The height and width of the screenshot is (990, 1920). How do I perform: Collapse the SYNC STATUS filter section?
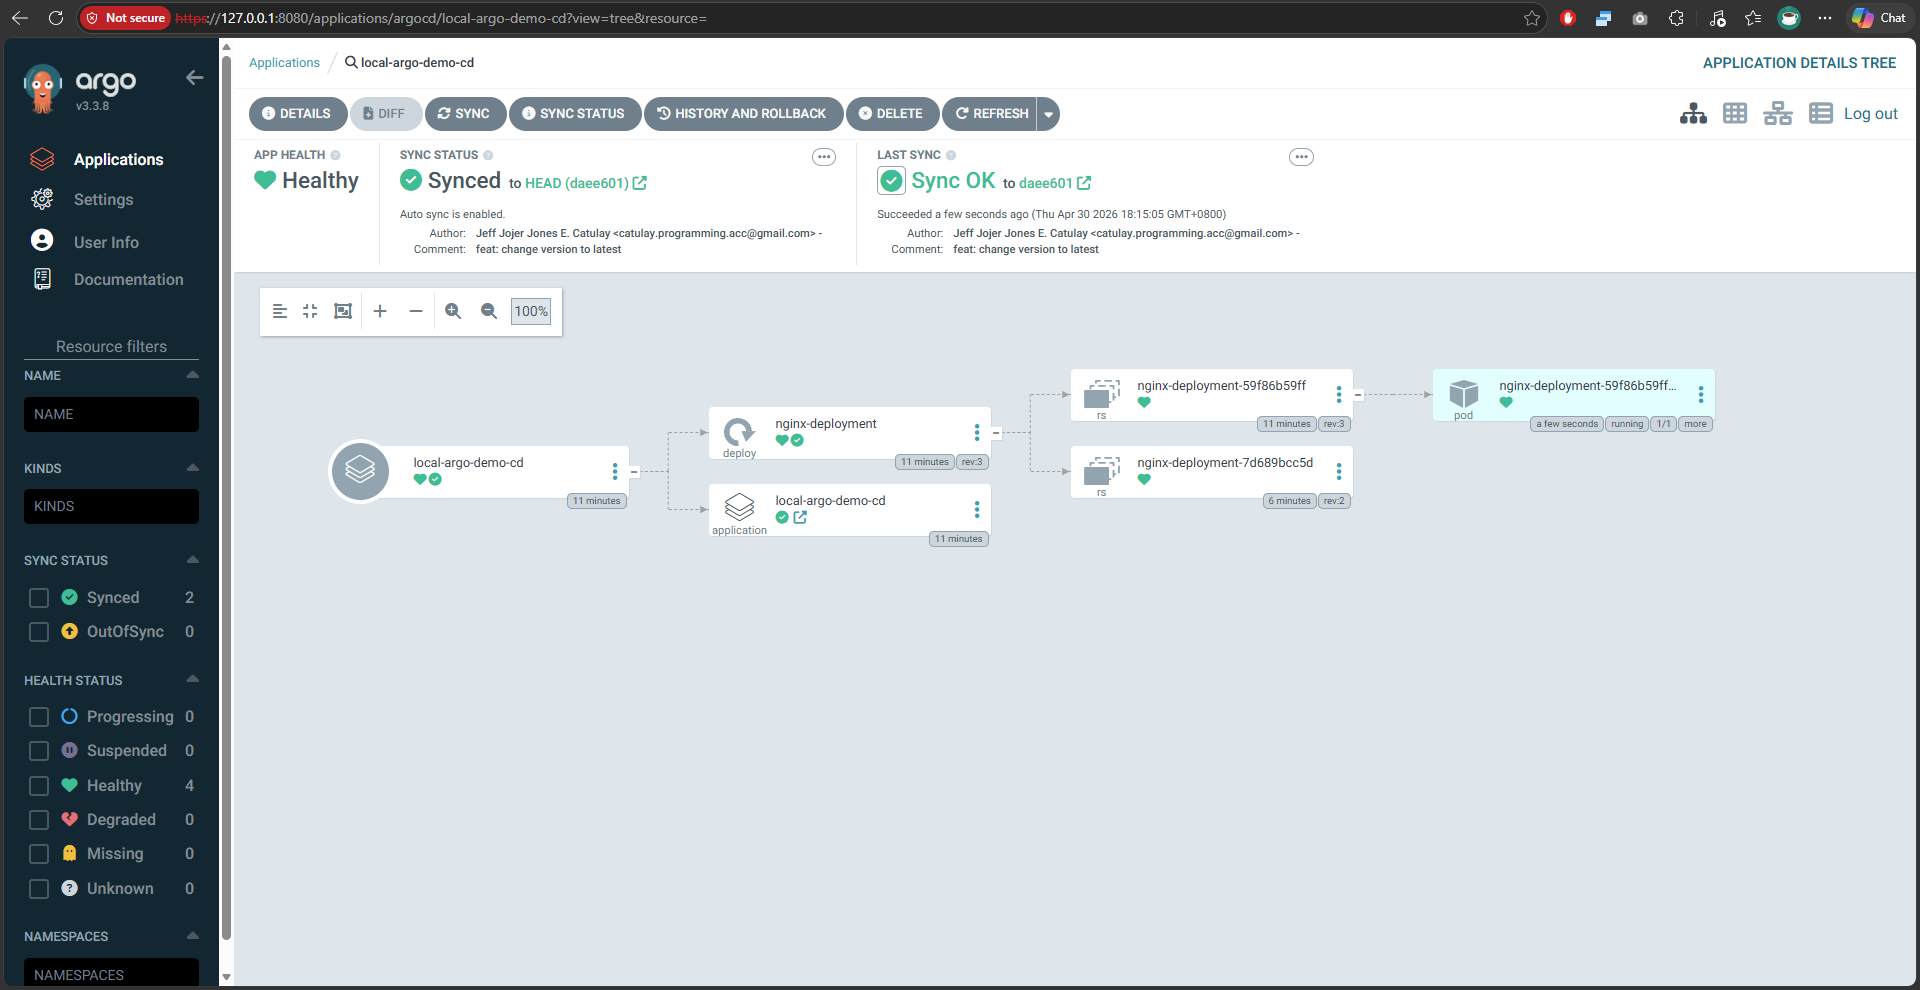click(193, 560)
